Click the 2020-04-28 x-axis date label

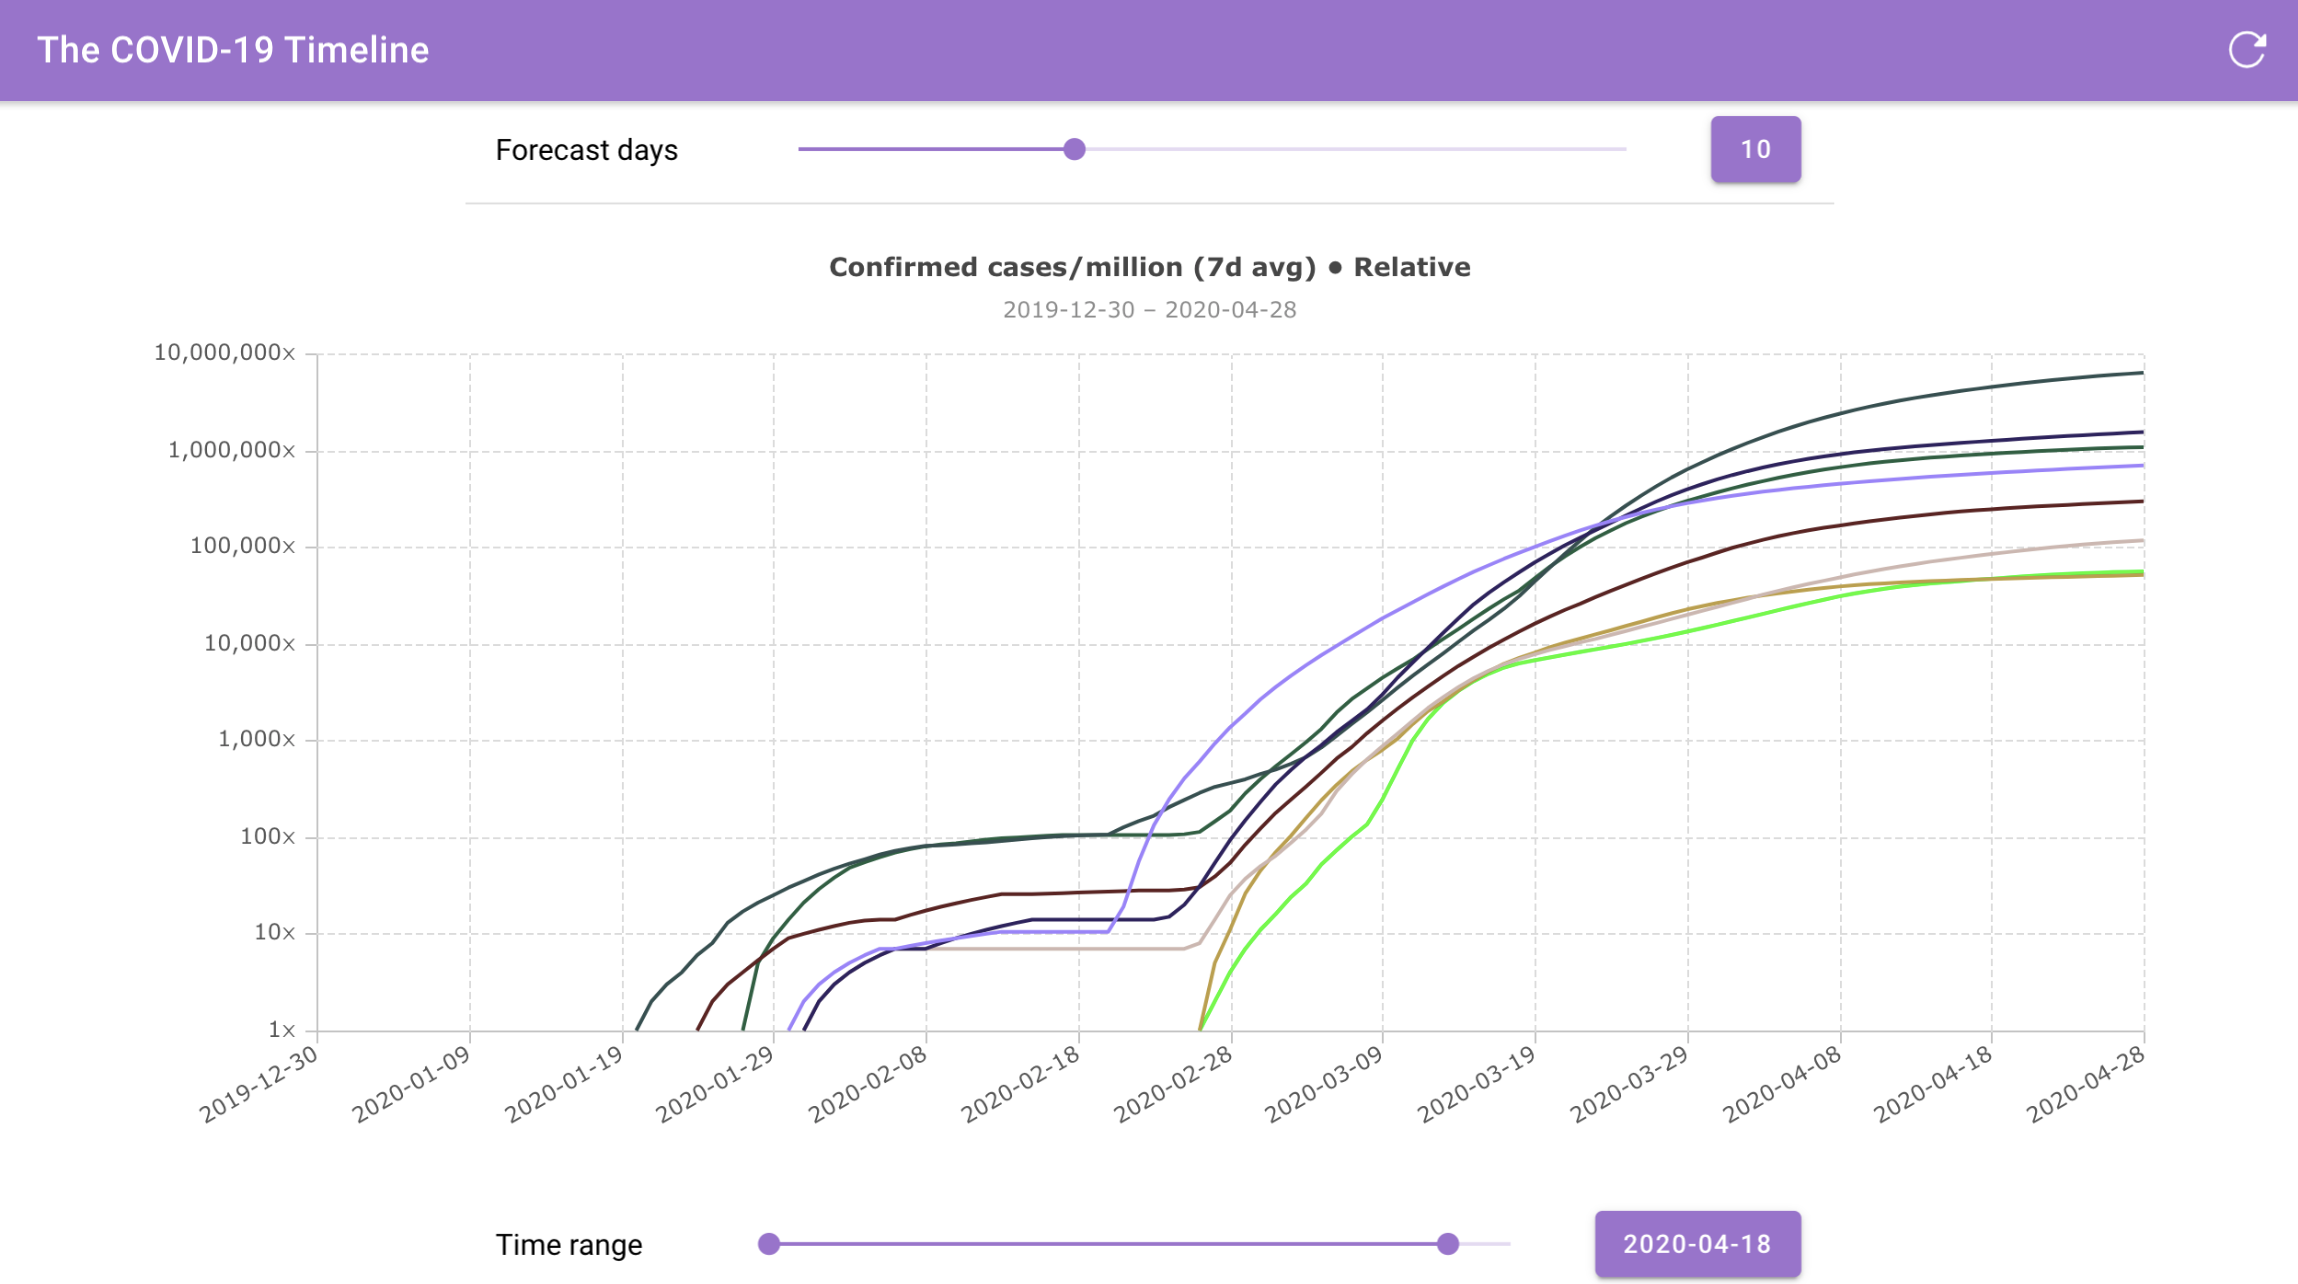click(2087, 1084)
